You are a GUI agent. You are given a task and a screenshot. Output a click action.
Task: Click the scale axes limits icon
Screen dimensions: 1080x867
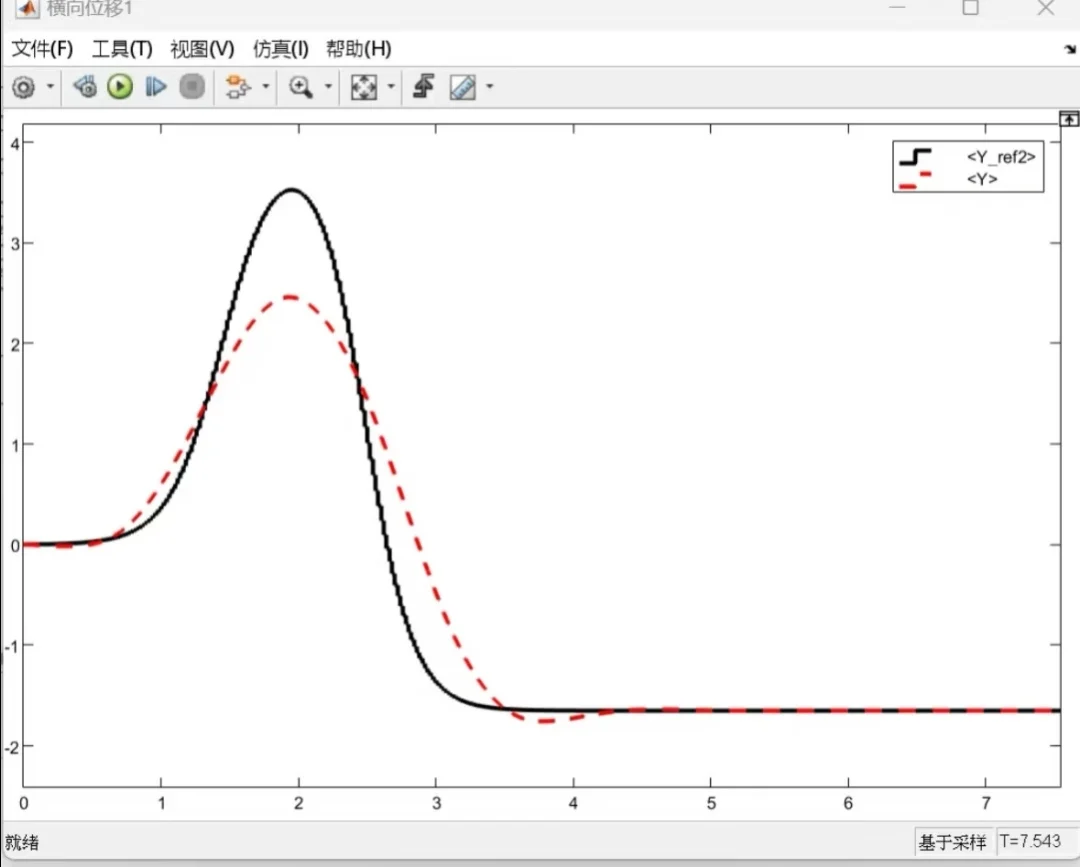click(x=364, y=87)
